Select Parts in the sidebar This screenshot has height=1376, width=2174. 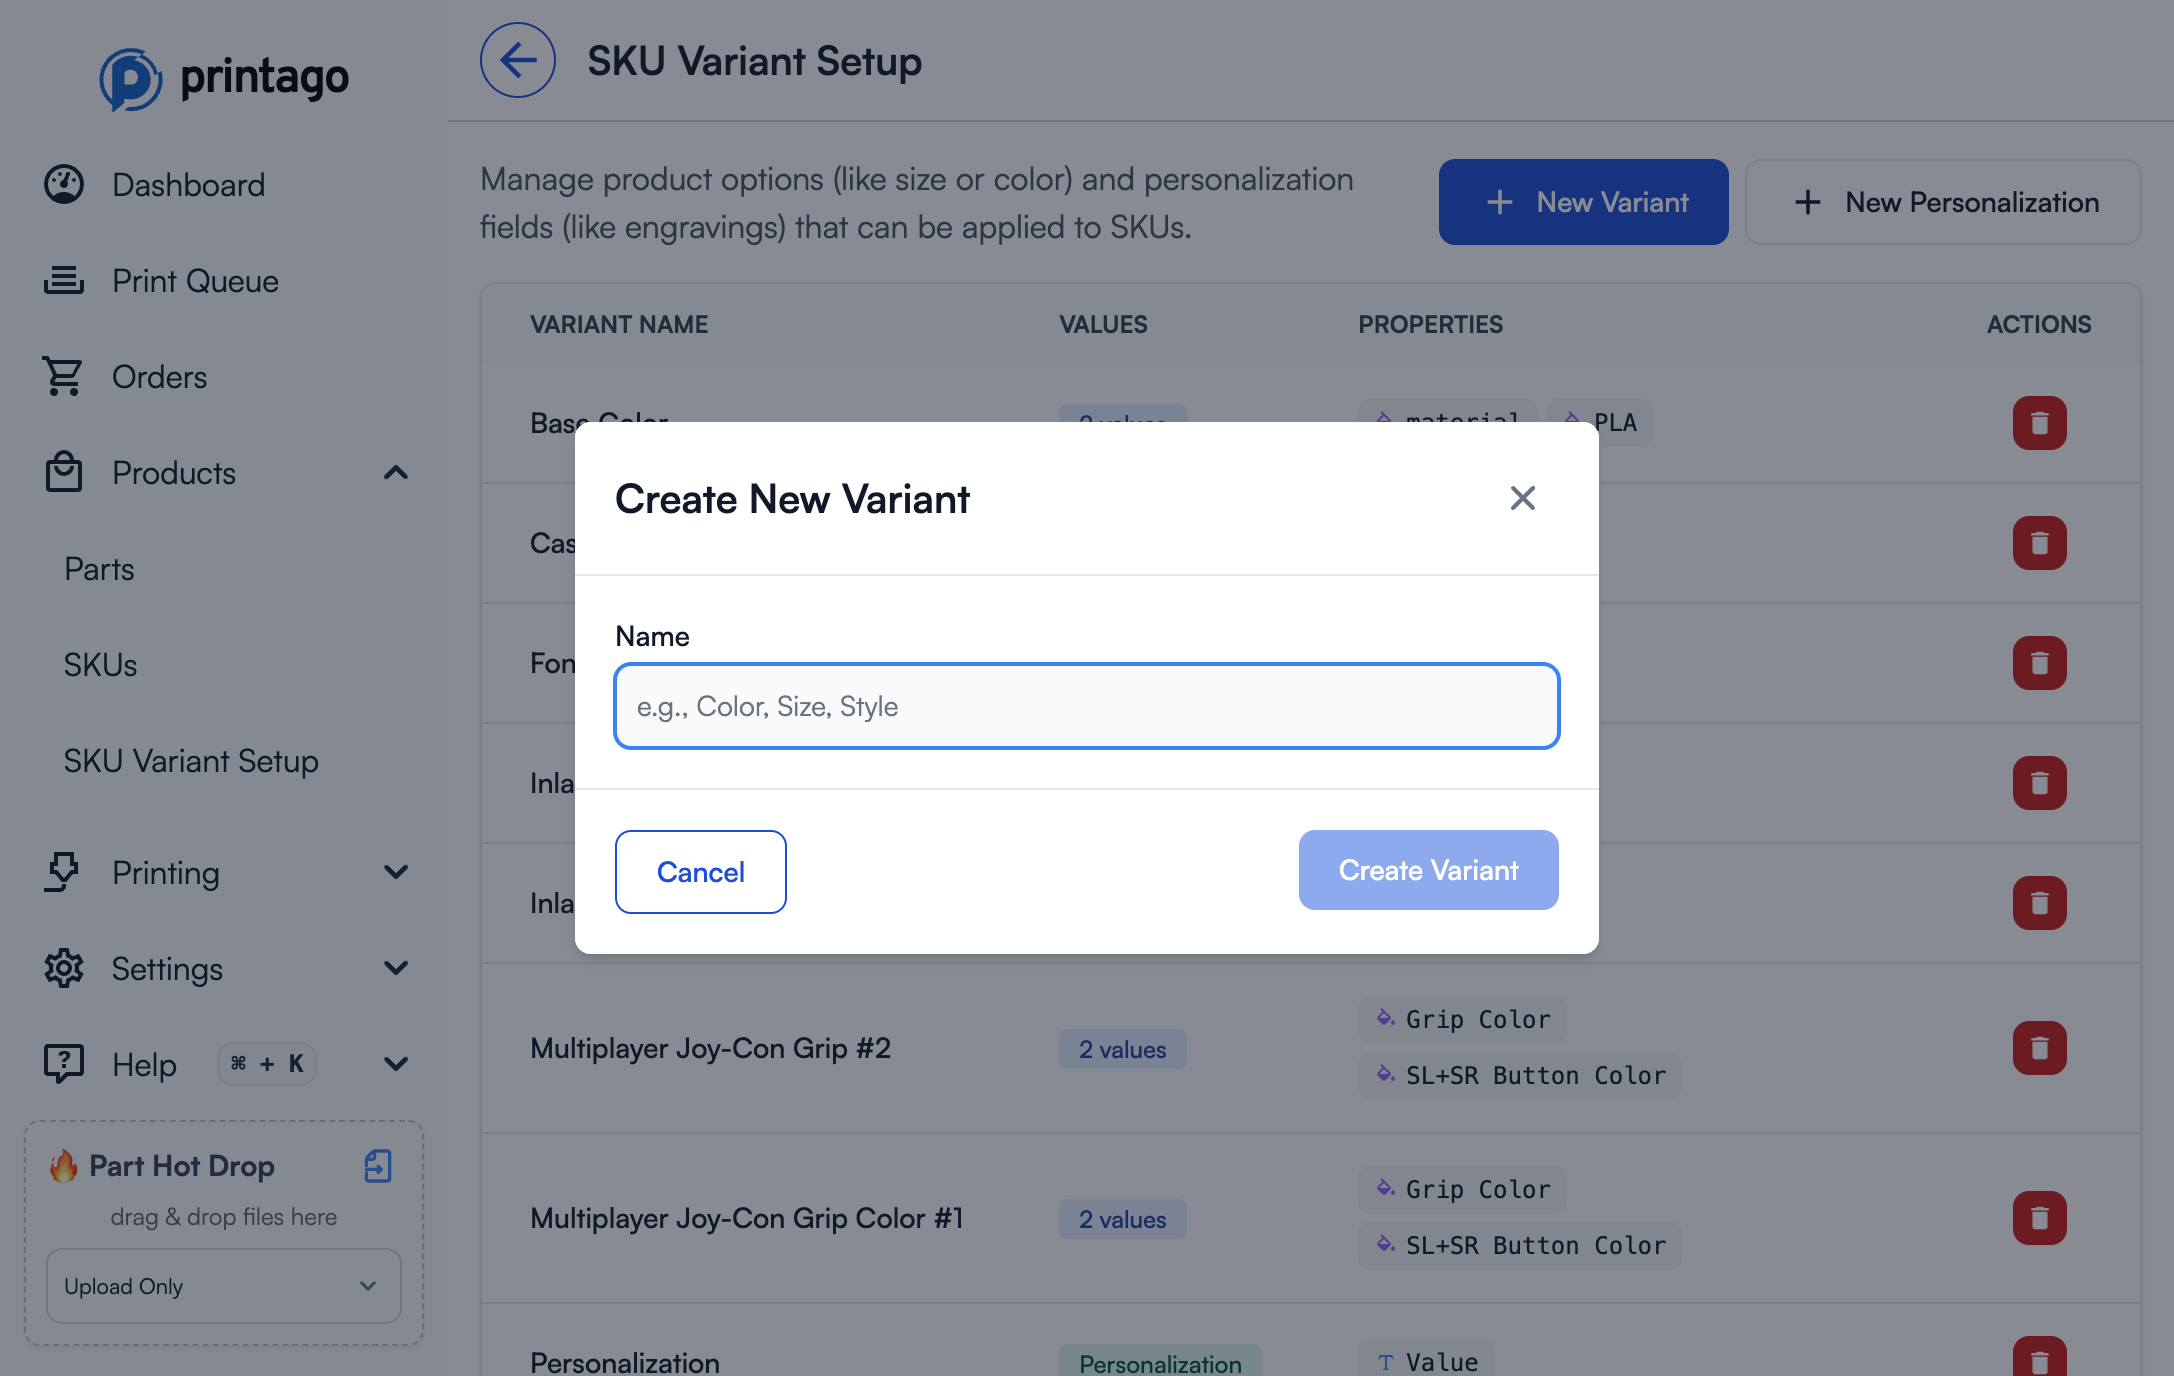pos(98,568)
